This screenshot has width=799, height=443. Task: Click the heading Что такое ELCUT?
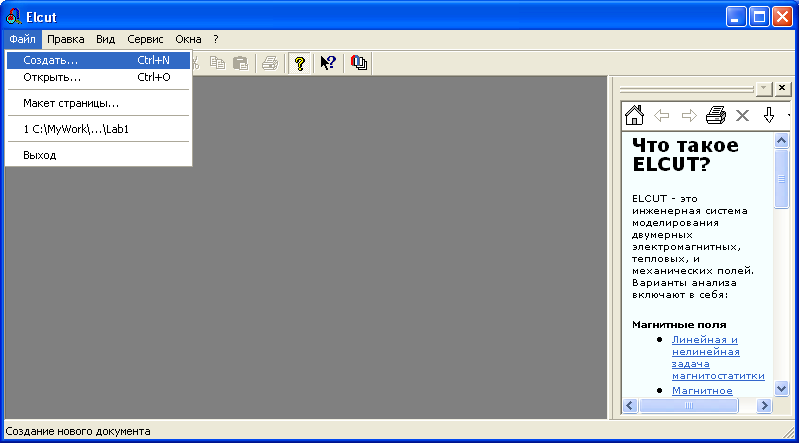[x=685, y=155]
